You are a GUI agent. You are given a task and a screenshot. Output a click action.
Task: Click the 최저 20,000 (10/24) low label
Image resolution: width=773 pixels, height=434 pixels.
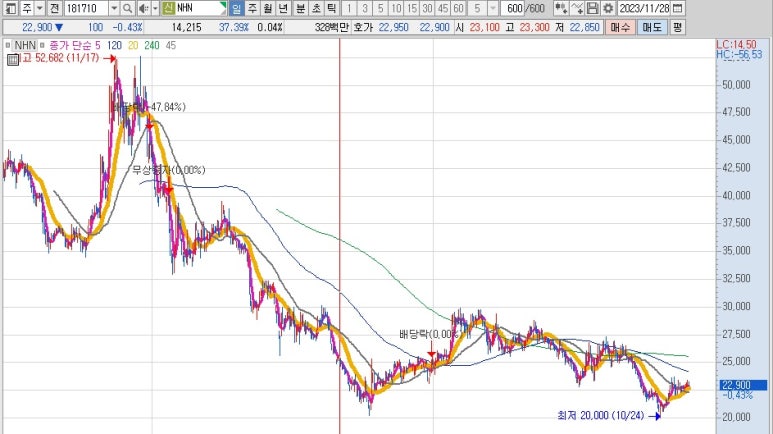(x=600, y=415)
